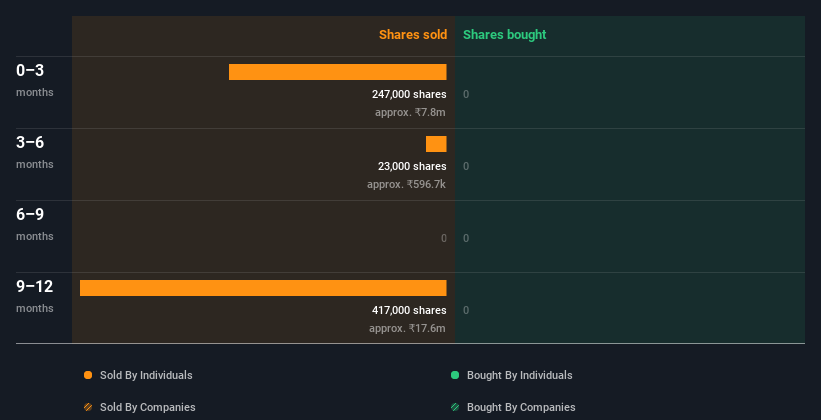The height and width of the screenshot is (420, 821).
Task: Select the Sold By Individuals legend label
Action: (146, 375)
